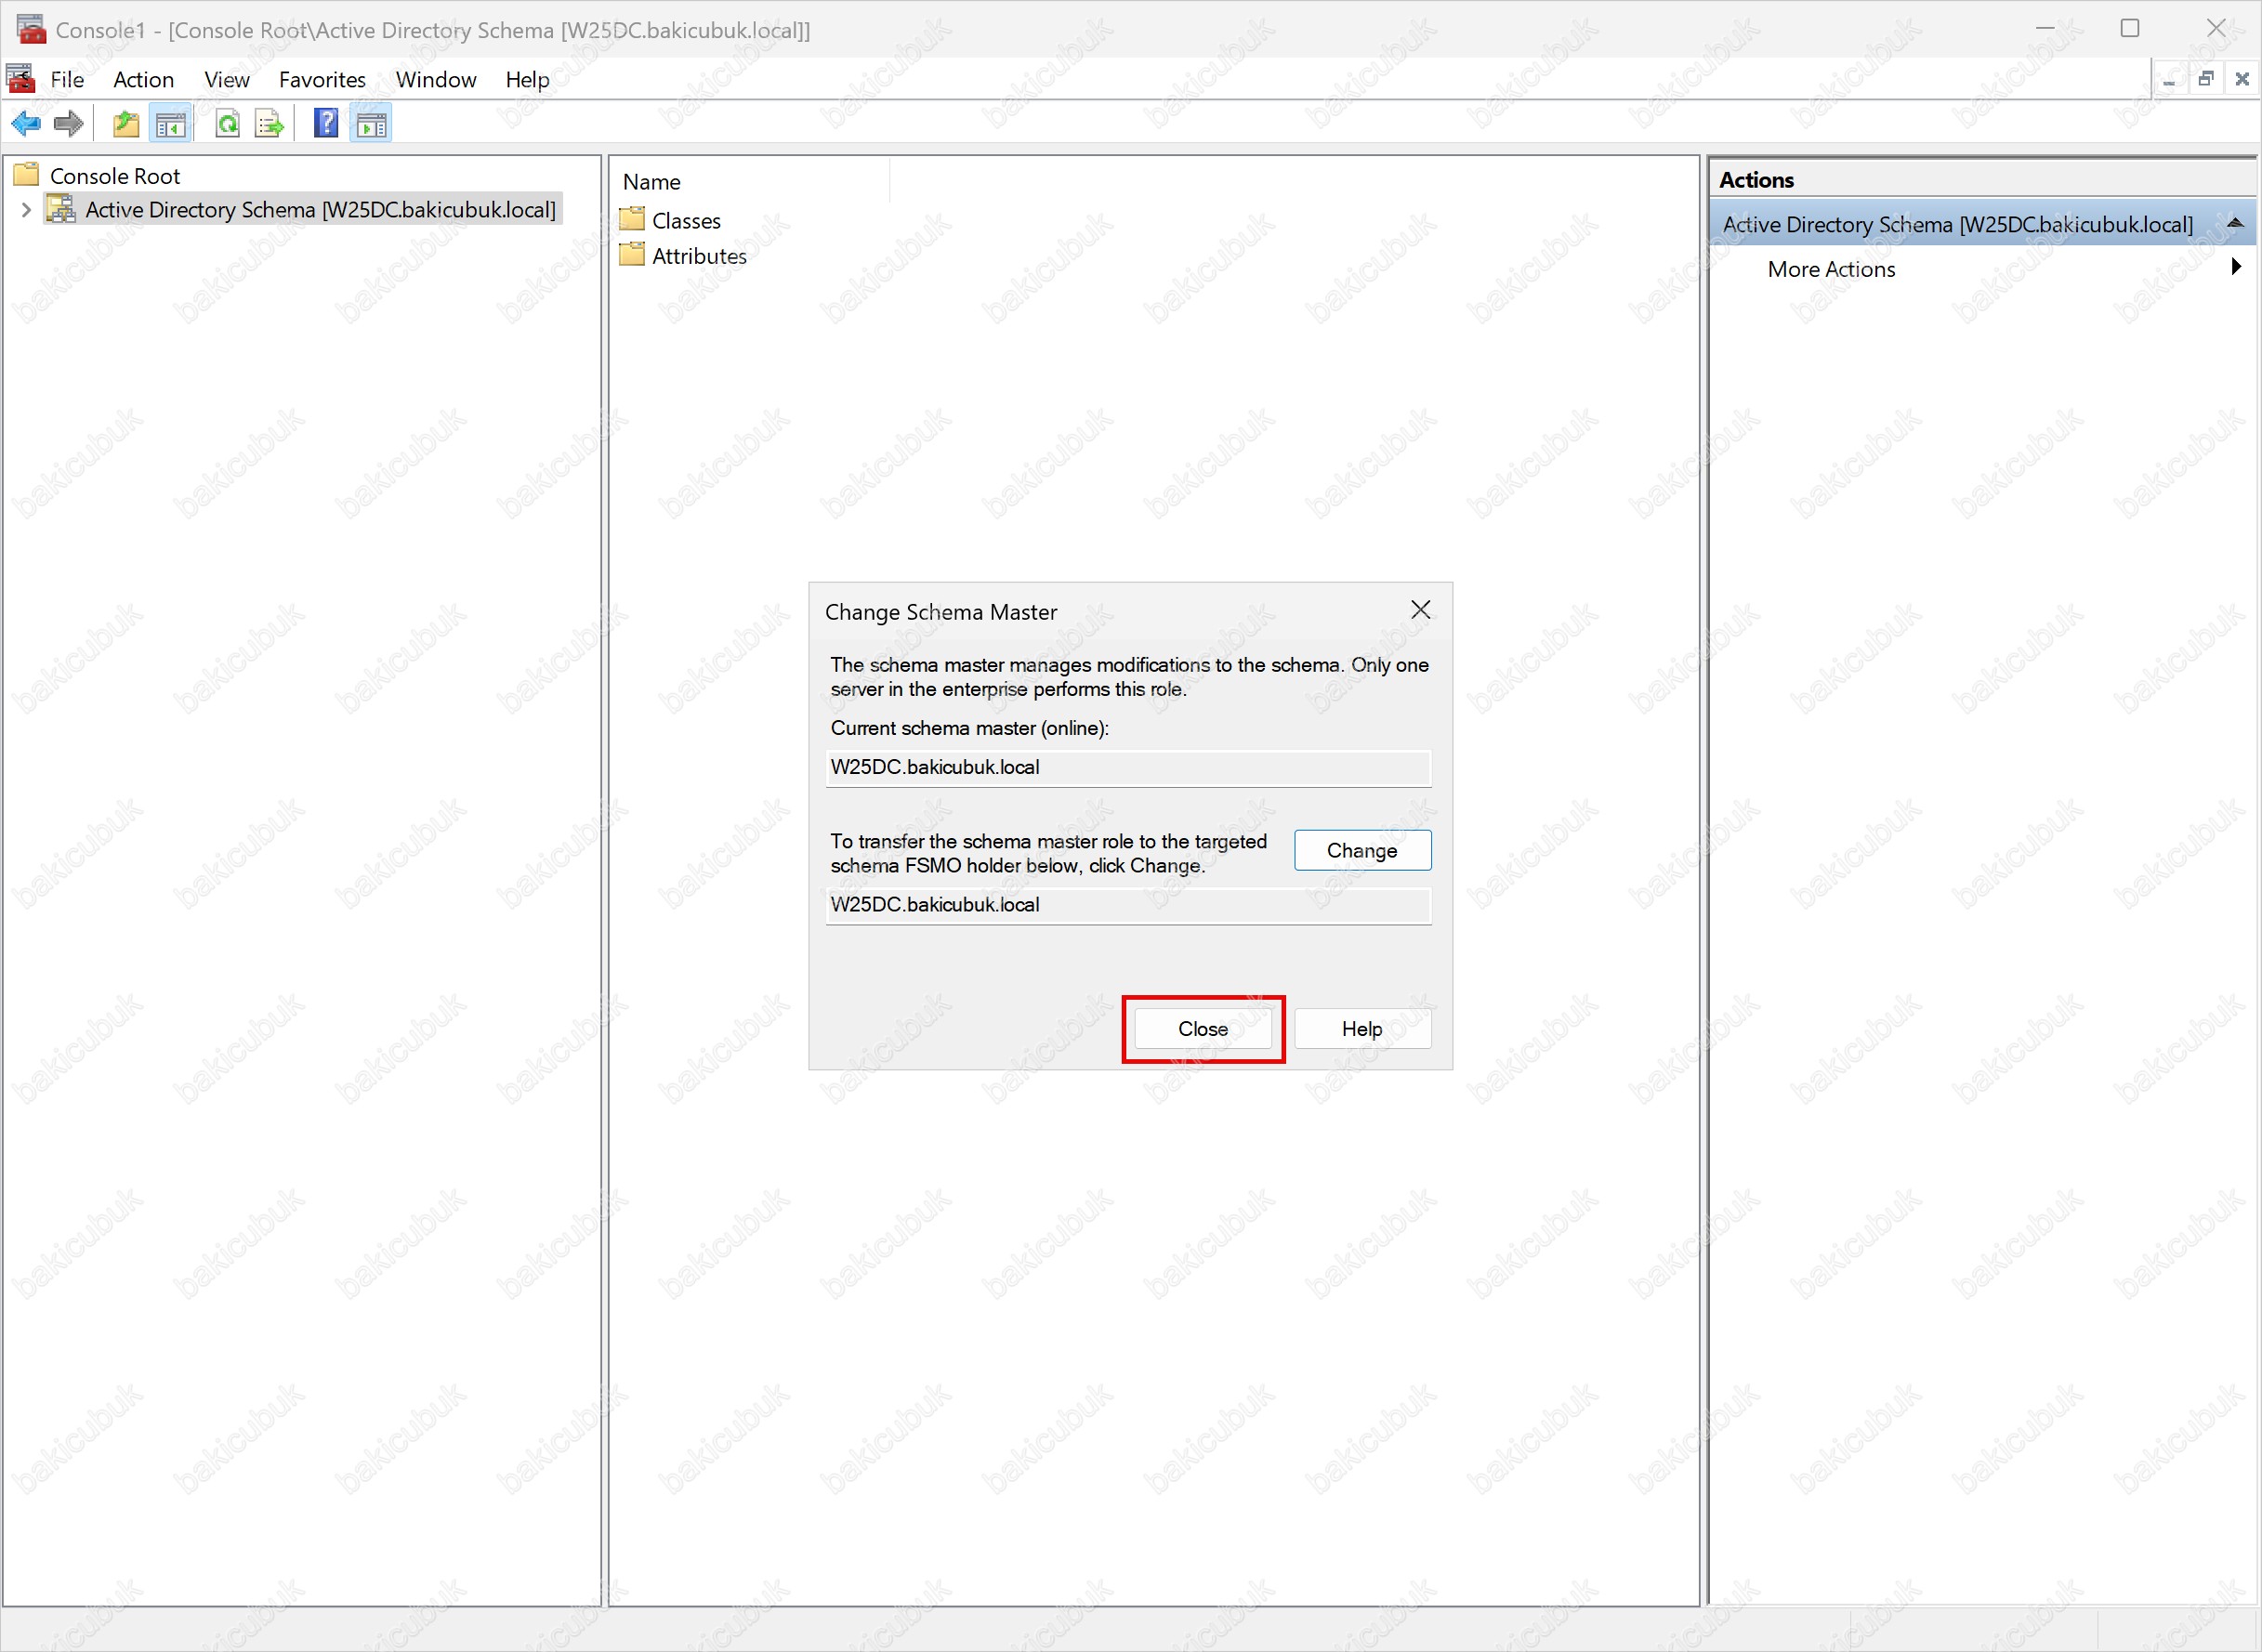Image resolution: width=2262 pixels, height=1652 pixels.
Task: Select Console Root in the tree
Action: [115, 176]
